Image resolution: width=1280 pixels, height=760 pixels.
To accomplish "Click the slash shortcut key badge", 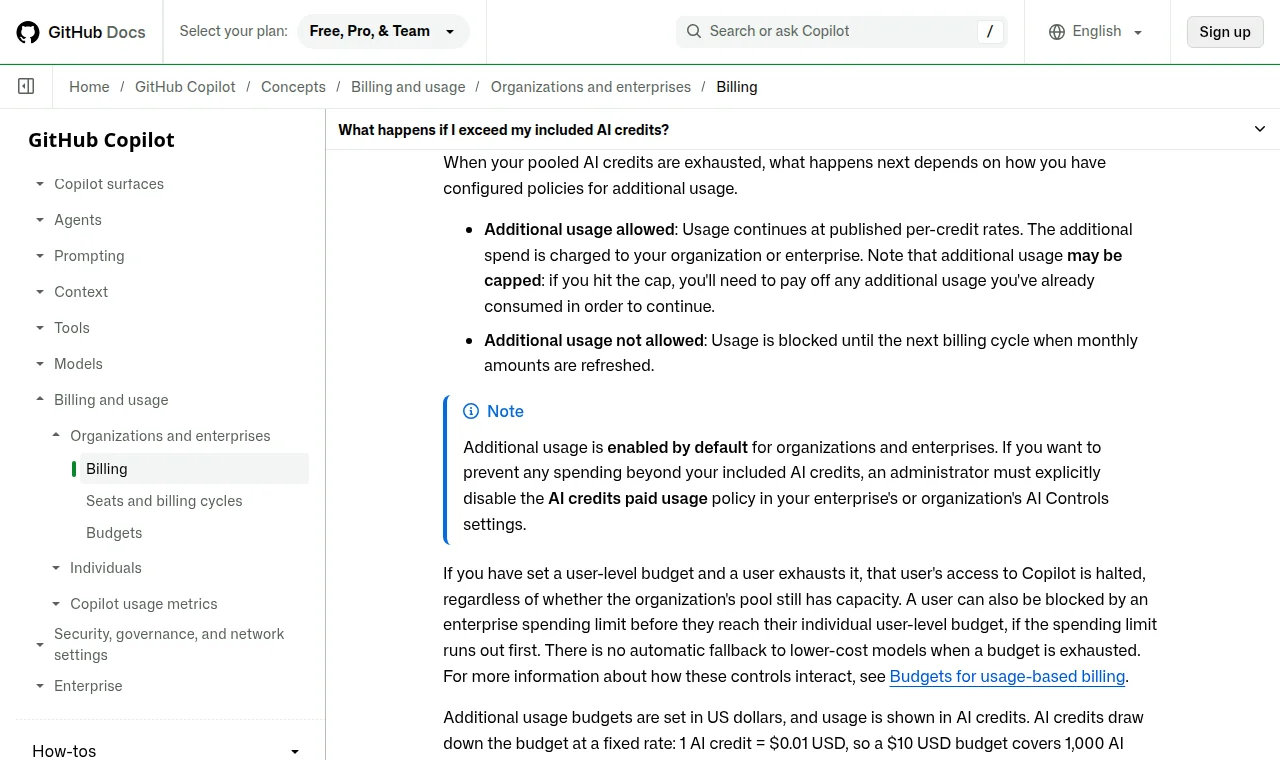I will coord(989,32).
